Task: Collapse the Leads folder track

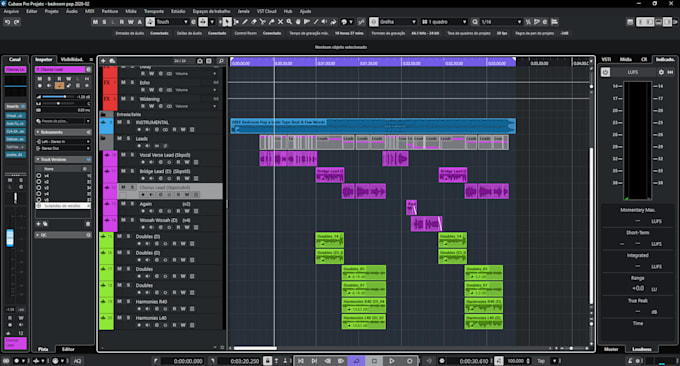Action: point(104,138)
